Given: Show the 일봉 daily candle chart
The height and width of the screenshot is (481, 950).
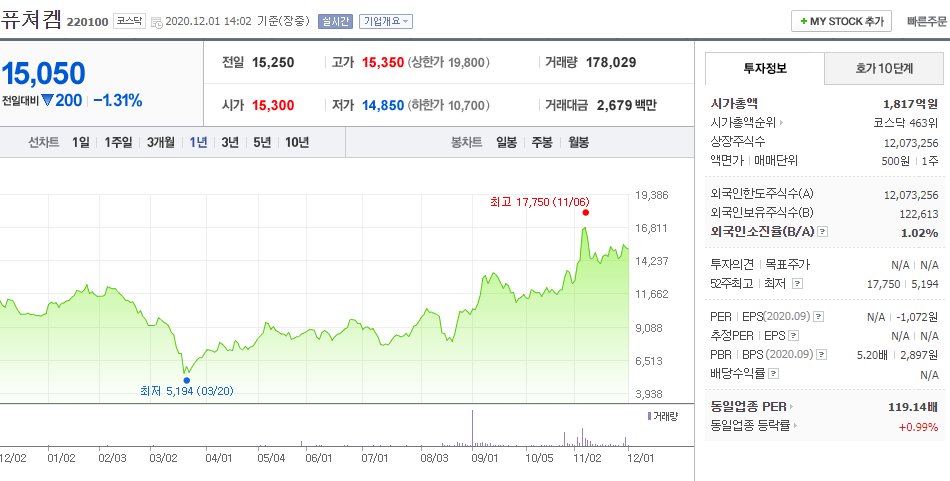Looking at the screenshot, I should tap(507, 142).
